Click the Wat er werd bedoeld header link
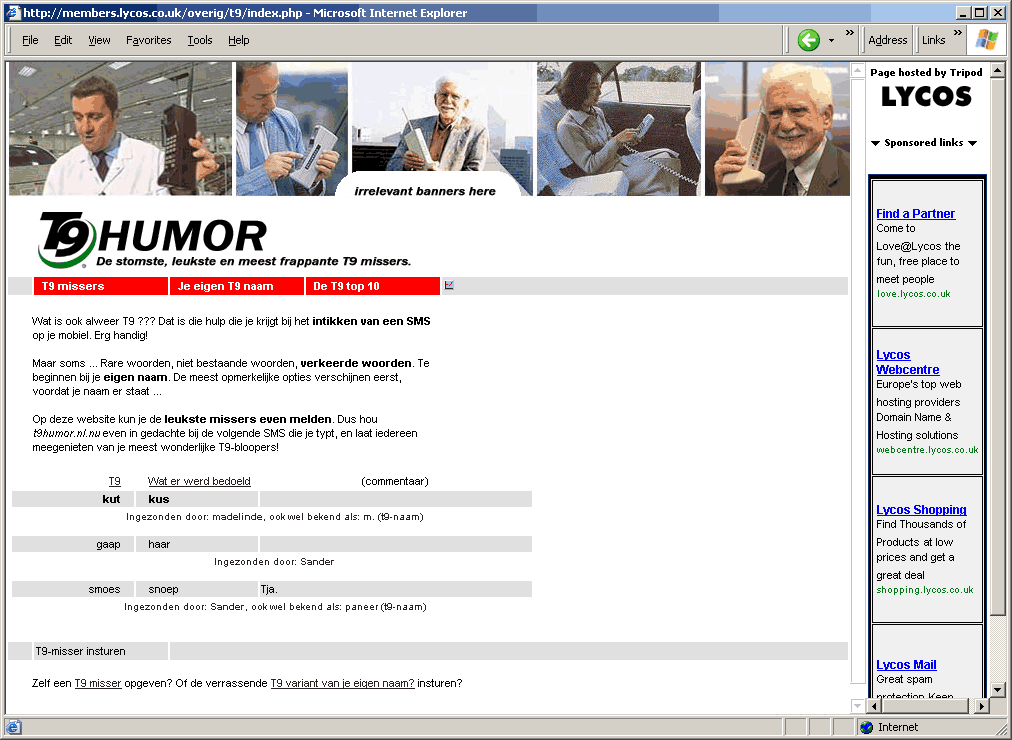Viewport: 1012px width, 740px height. 199,481
